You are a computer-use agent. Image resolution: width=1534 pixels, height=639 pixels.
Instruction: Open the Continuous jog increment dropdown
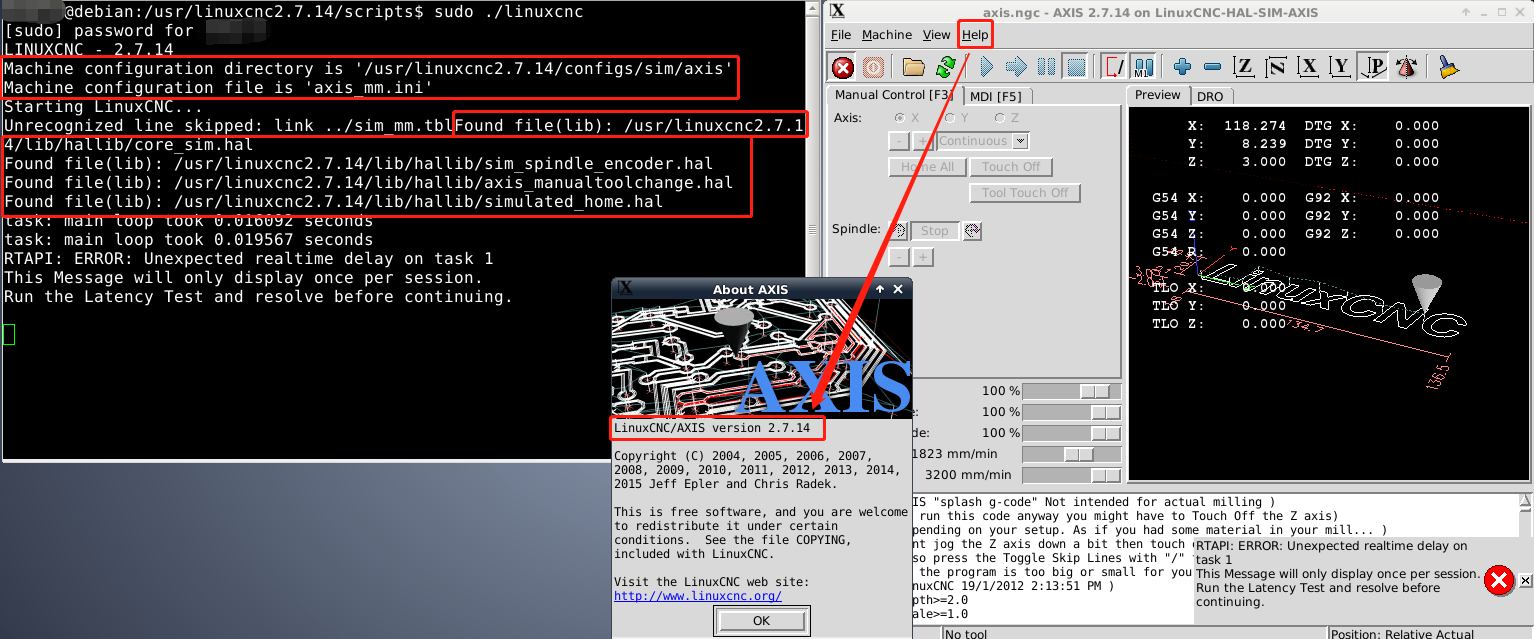pos(1019,142)
